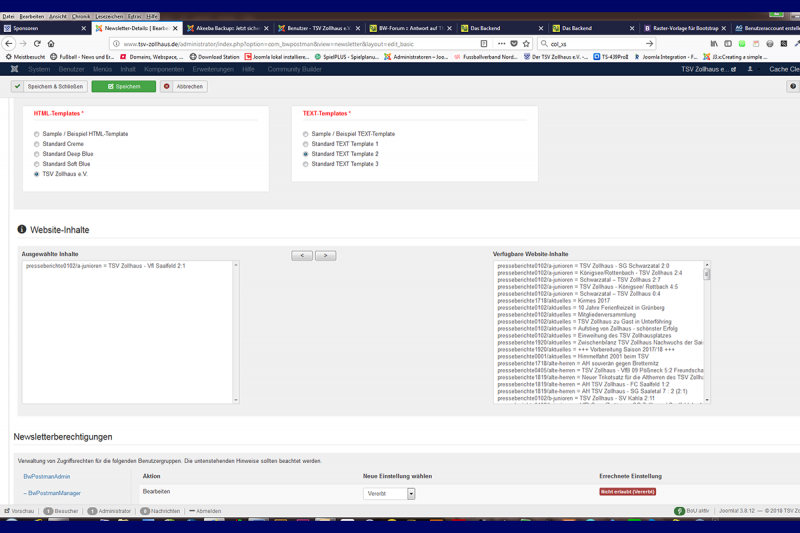Open the Benutzer admin menu
This screenshot has height=533, width=800.
click(x=72, y=69)
